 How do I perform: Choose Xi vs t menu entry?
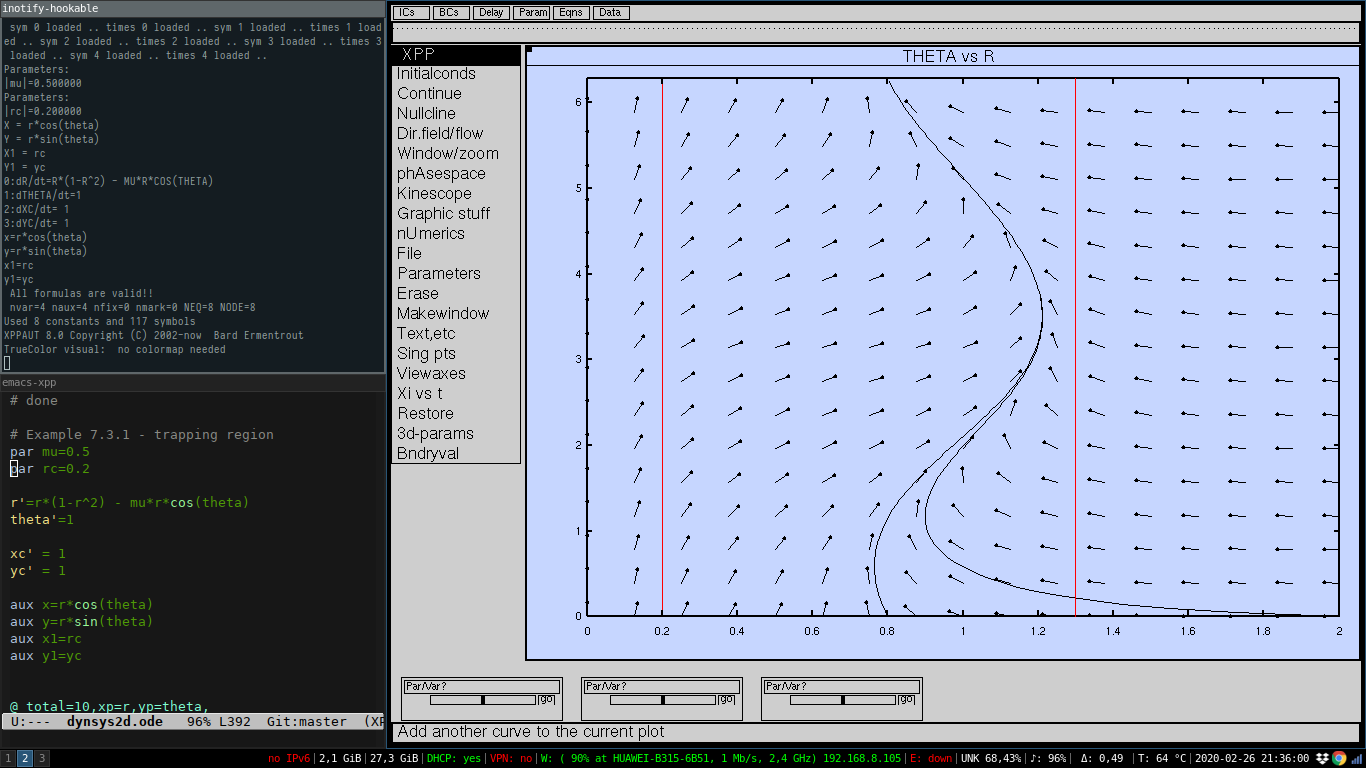[x=456, y=394]
